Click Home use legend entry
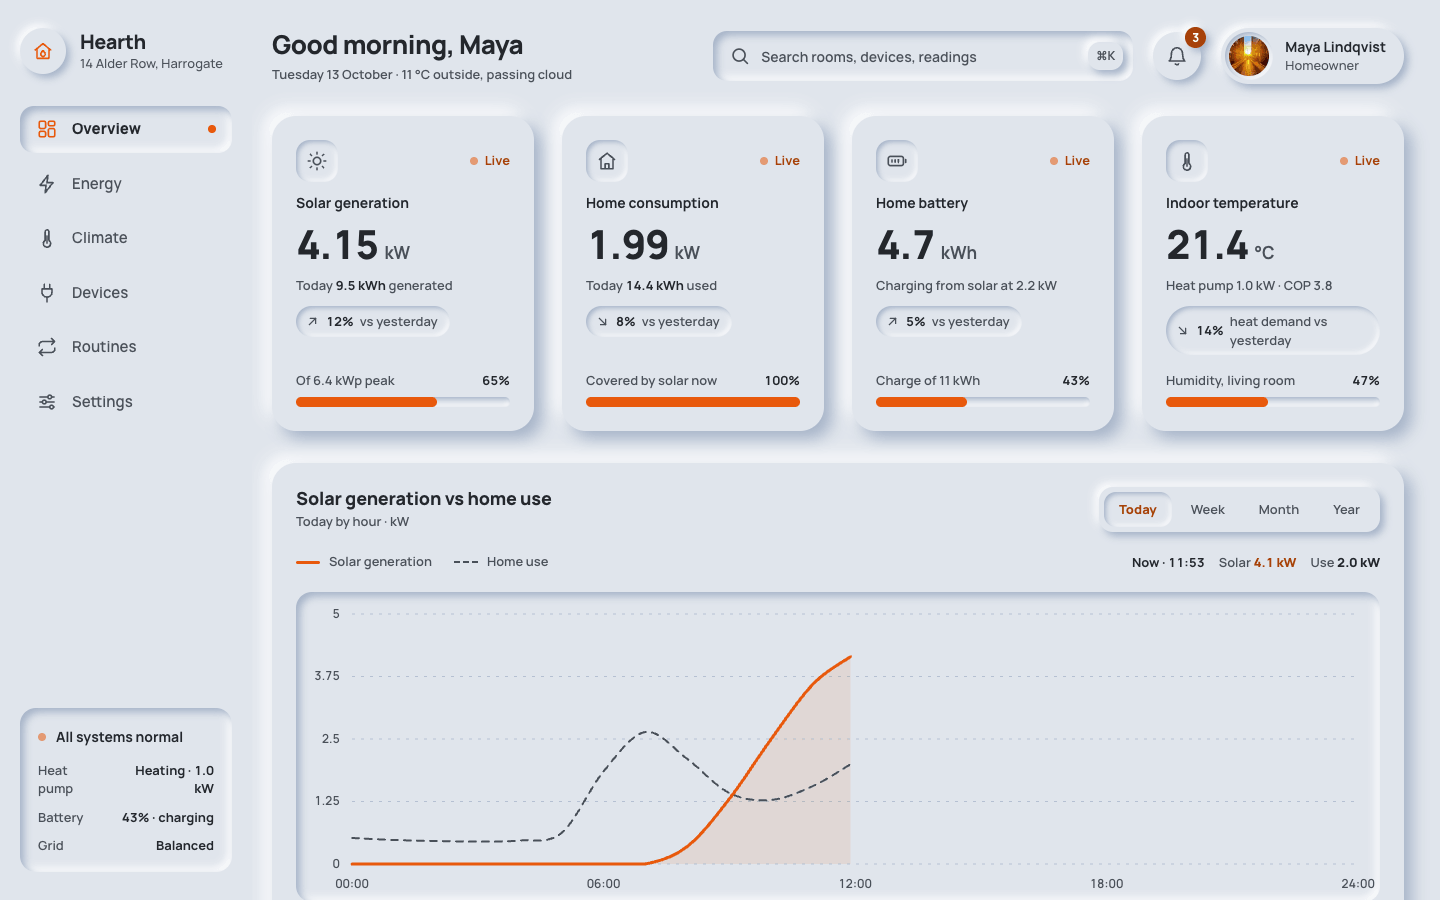 (x=501, y=562)
